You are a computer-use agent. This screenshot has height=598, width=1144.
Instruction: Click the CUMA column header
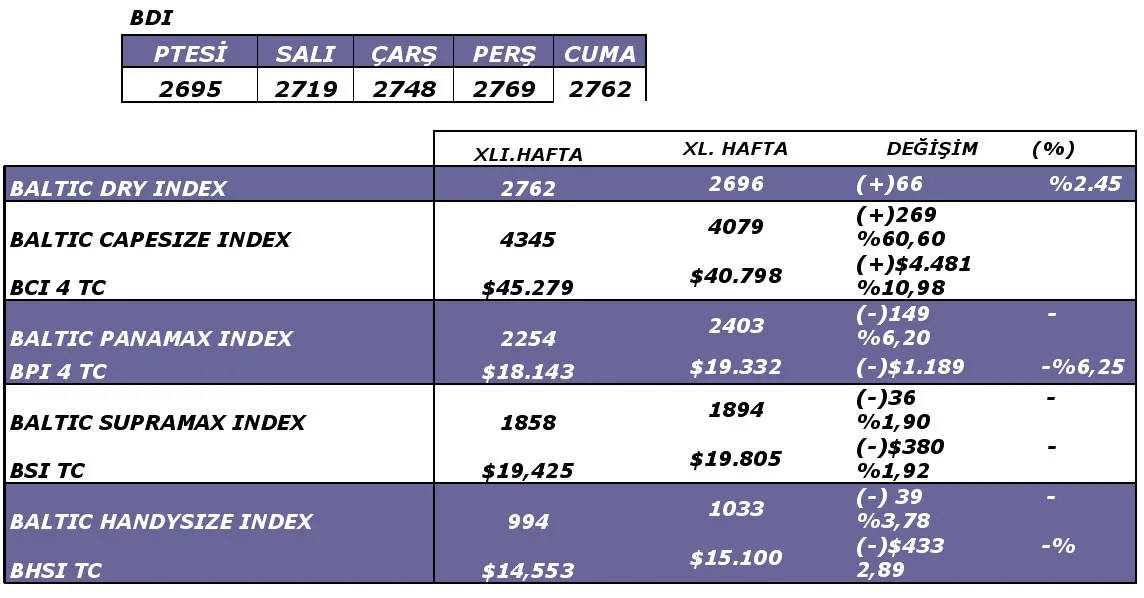tap(600, 53)
